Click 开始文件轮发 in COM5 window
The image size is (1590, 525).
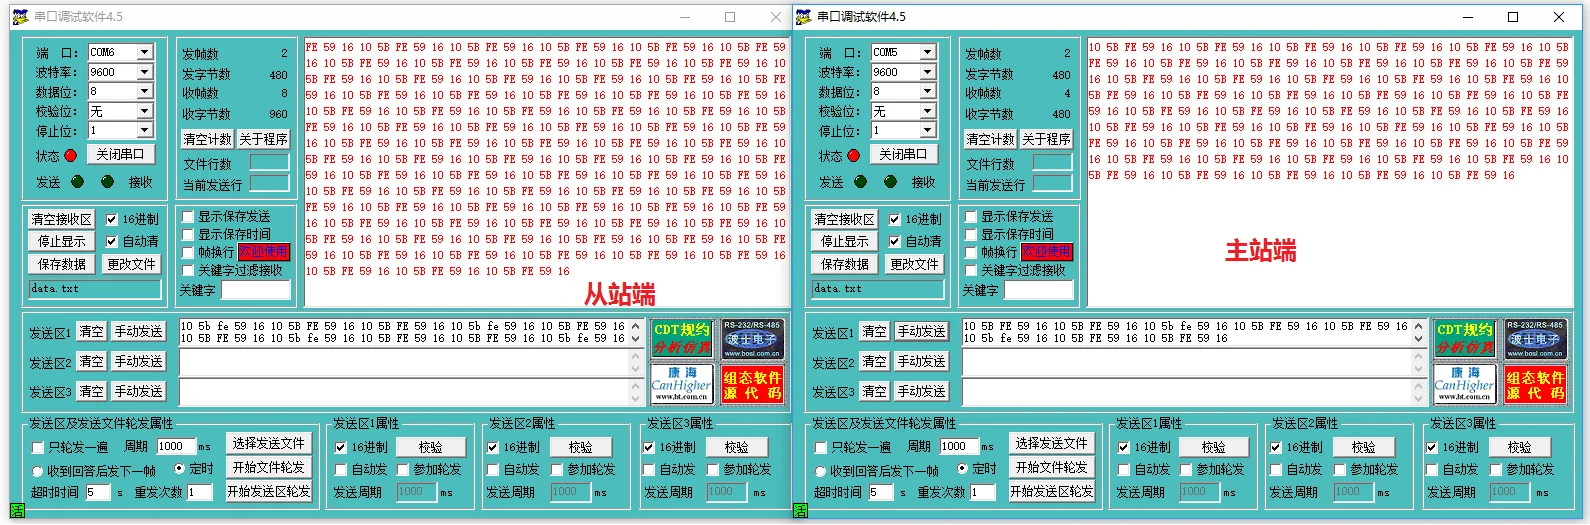point(1052,467)
